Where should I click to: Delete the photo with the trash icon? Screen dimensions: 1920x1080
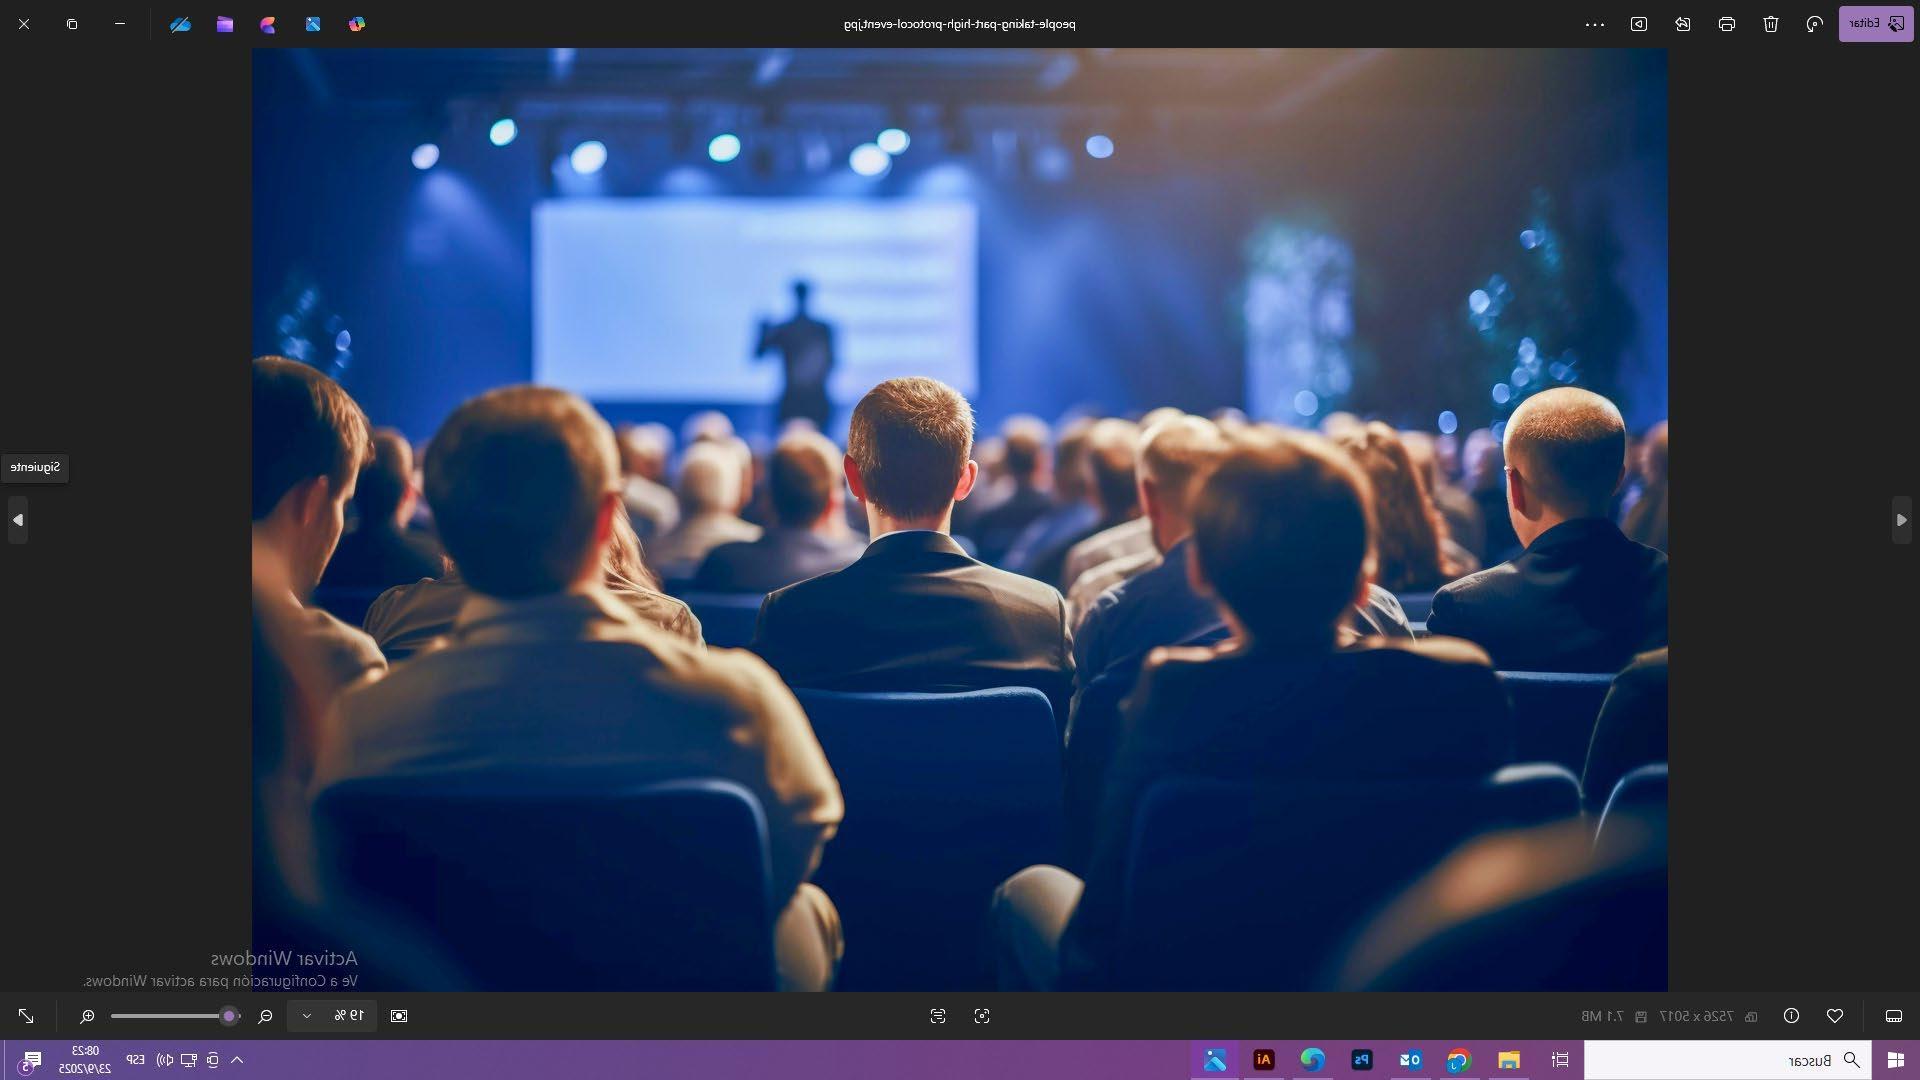(x=1770, y=24)
